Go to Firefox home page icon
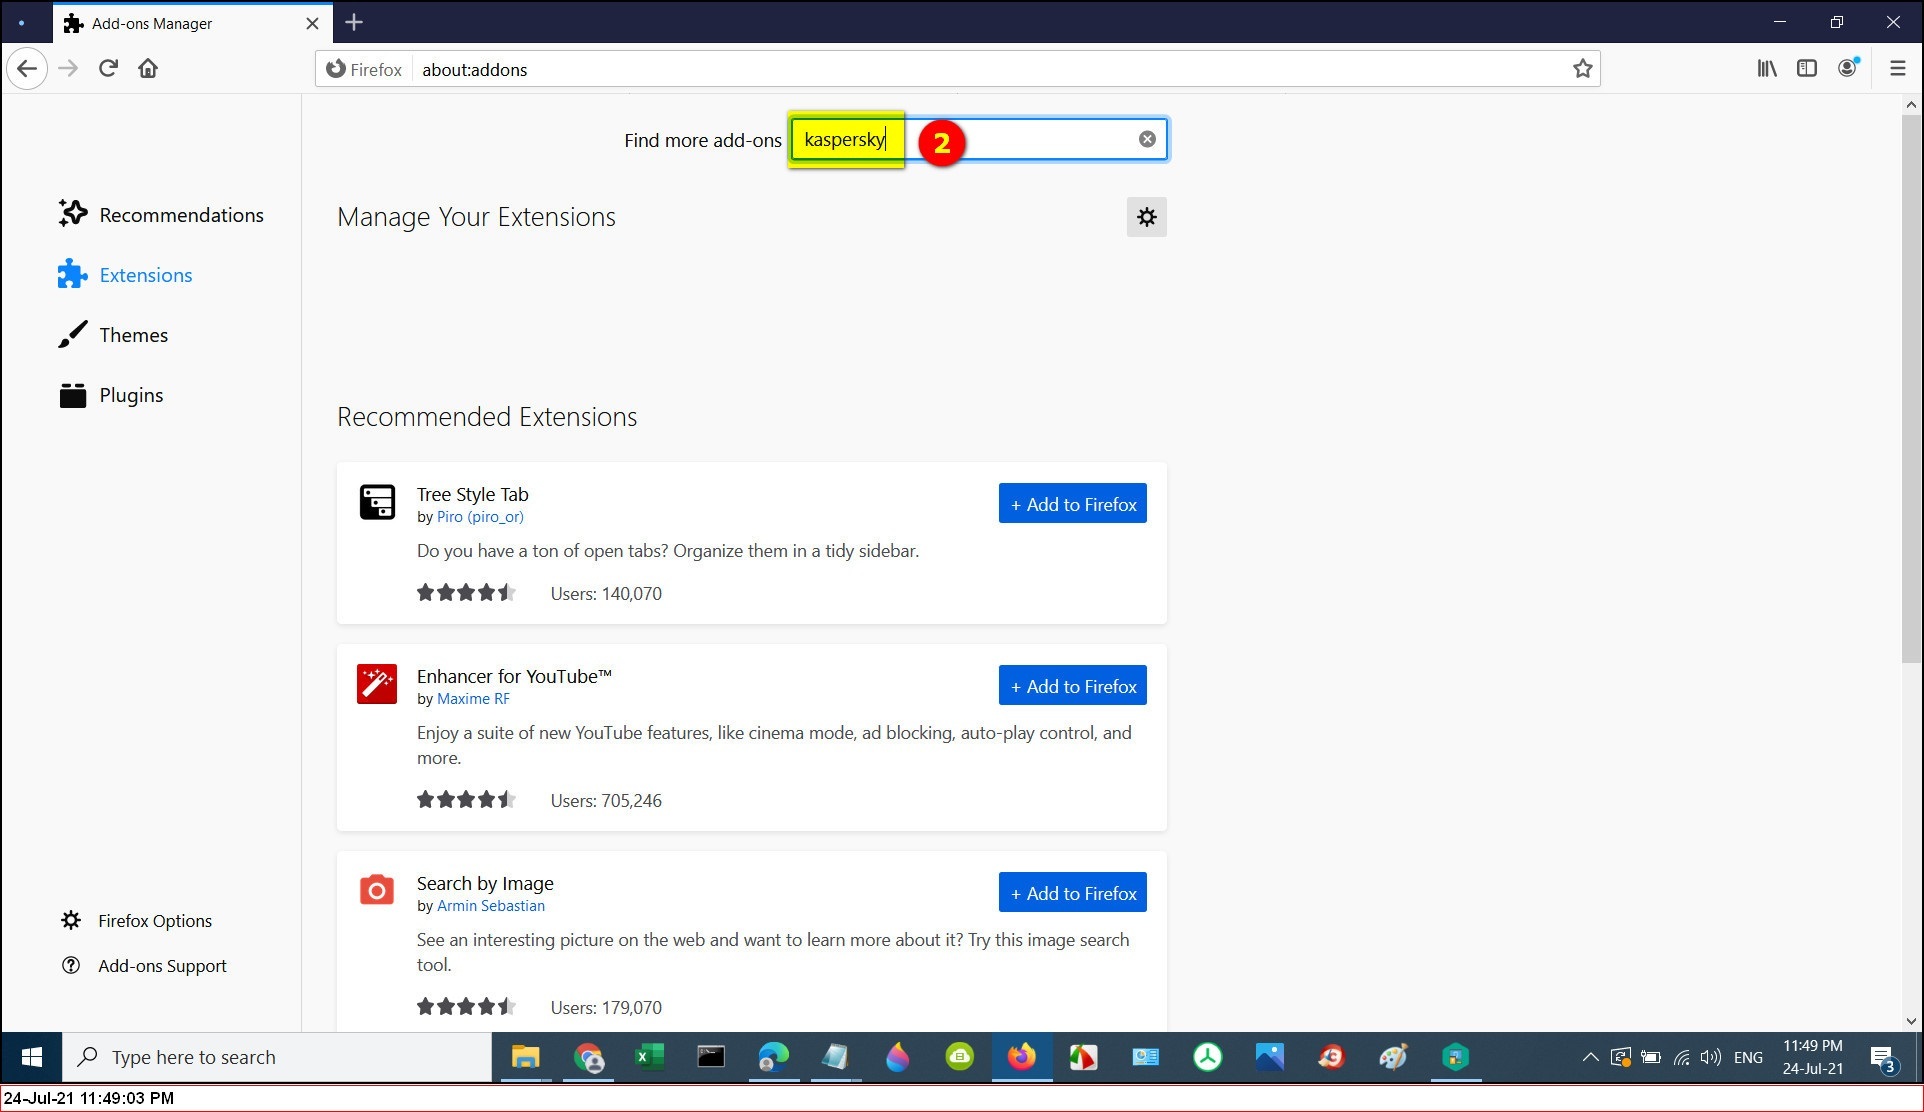1924x1112 pixels. [x=148, y=68]
